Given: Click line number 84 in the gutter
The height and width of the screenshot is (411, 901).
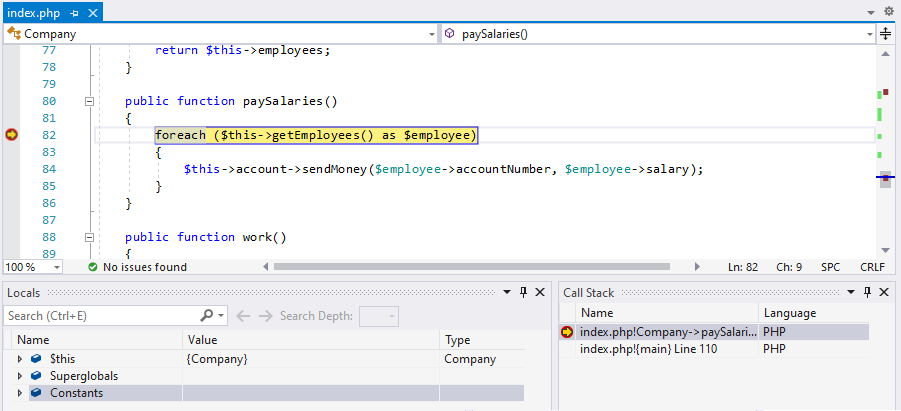Looking at the screenshot, I should [49, 170].
